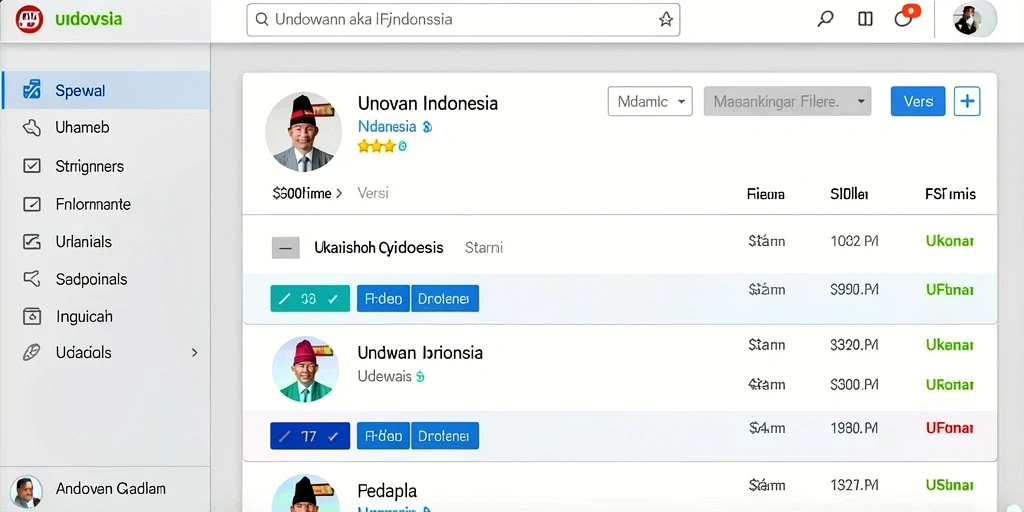Click the SlOller column header
1024x512 pixels.
point(849,194)
